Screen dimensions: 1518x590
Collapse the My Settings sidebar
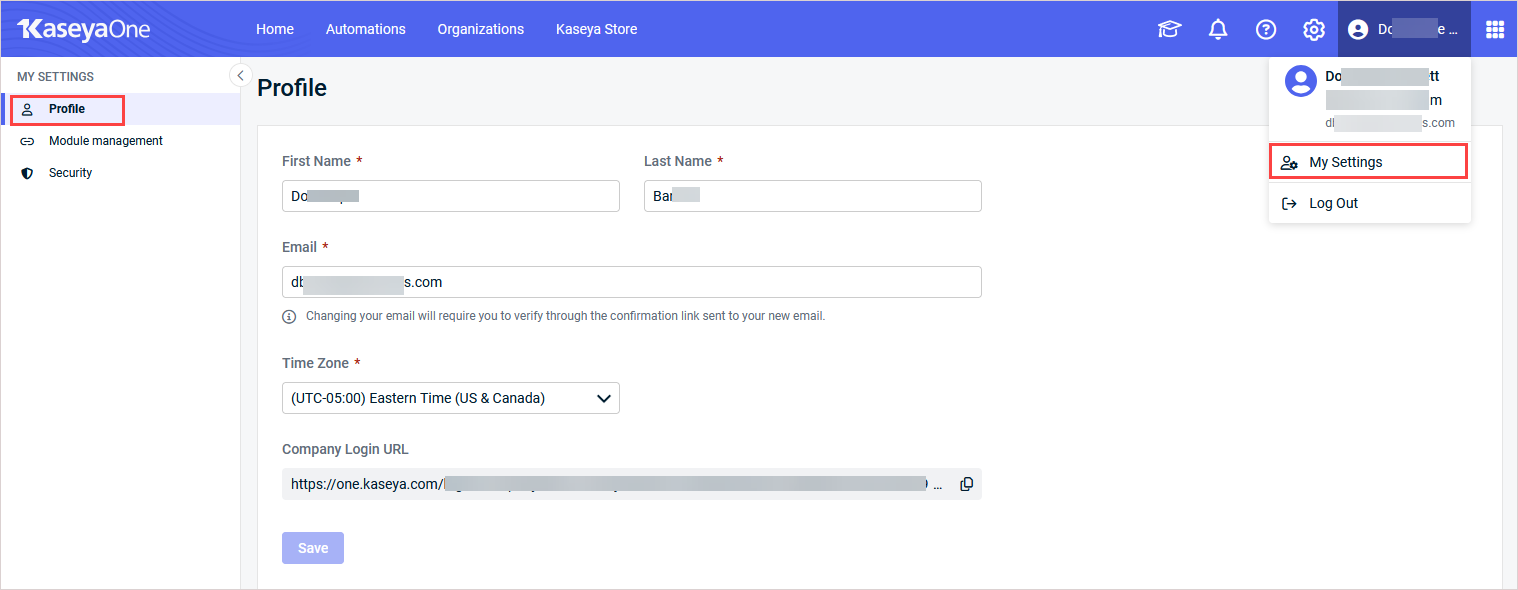[x=240, y=76]
